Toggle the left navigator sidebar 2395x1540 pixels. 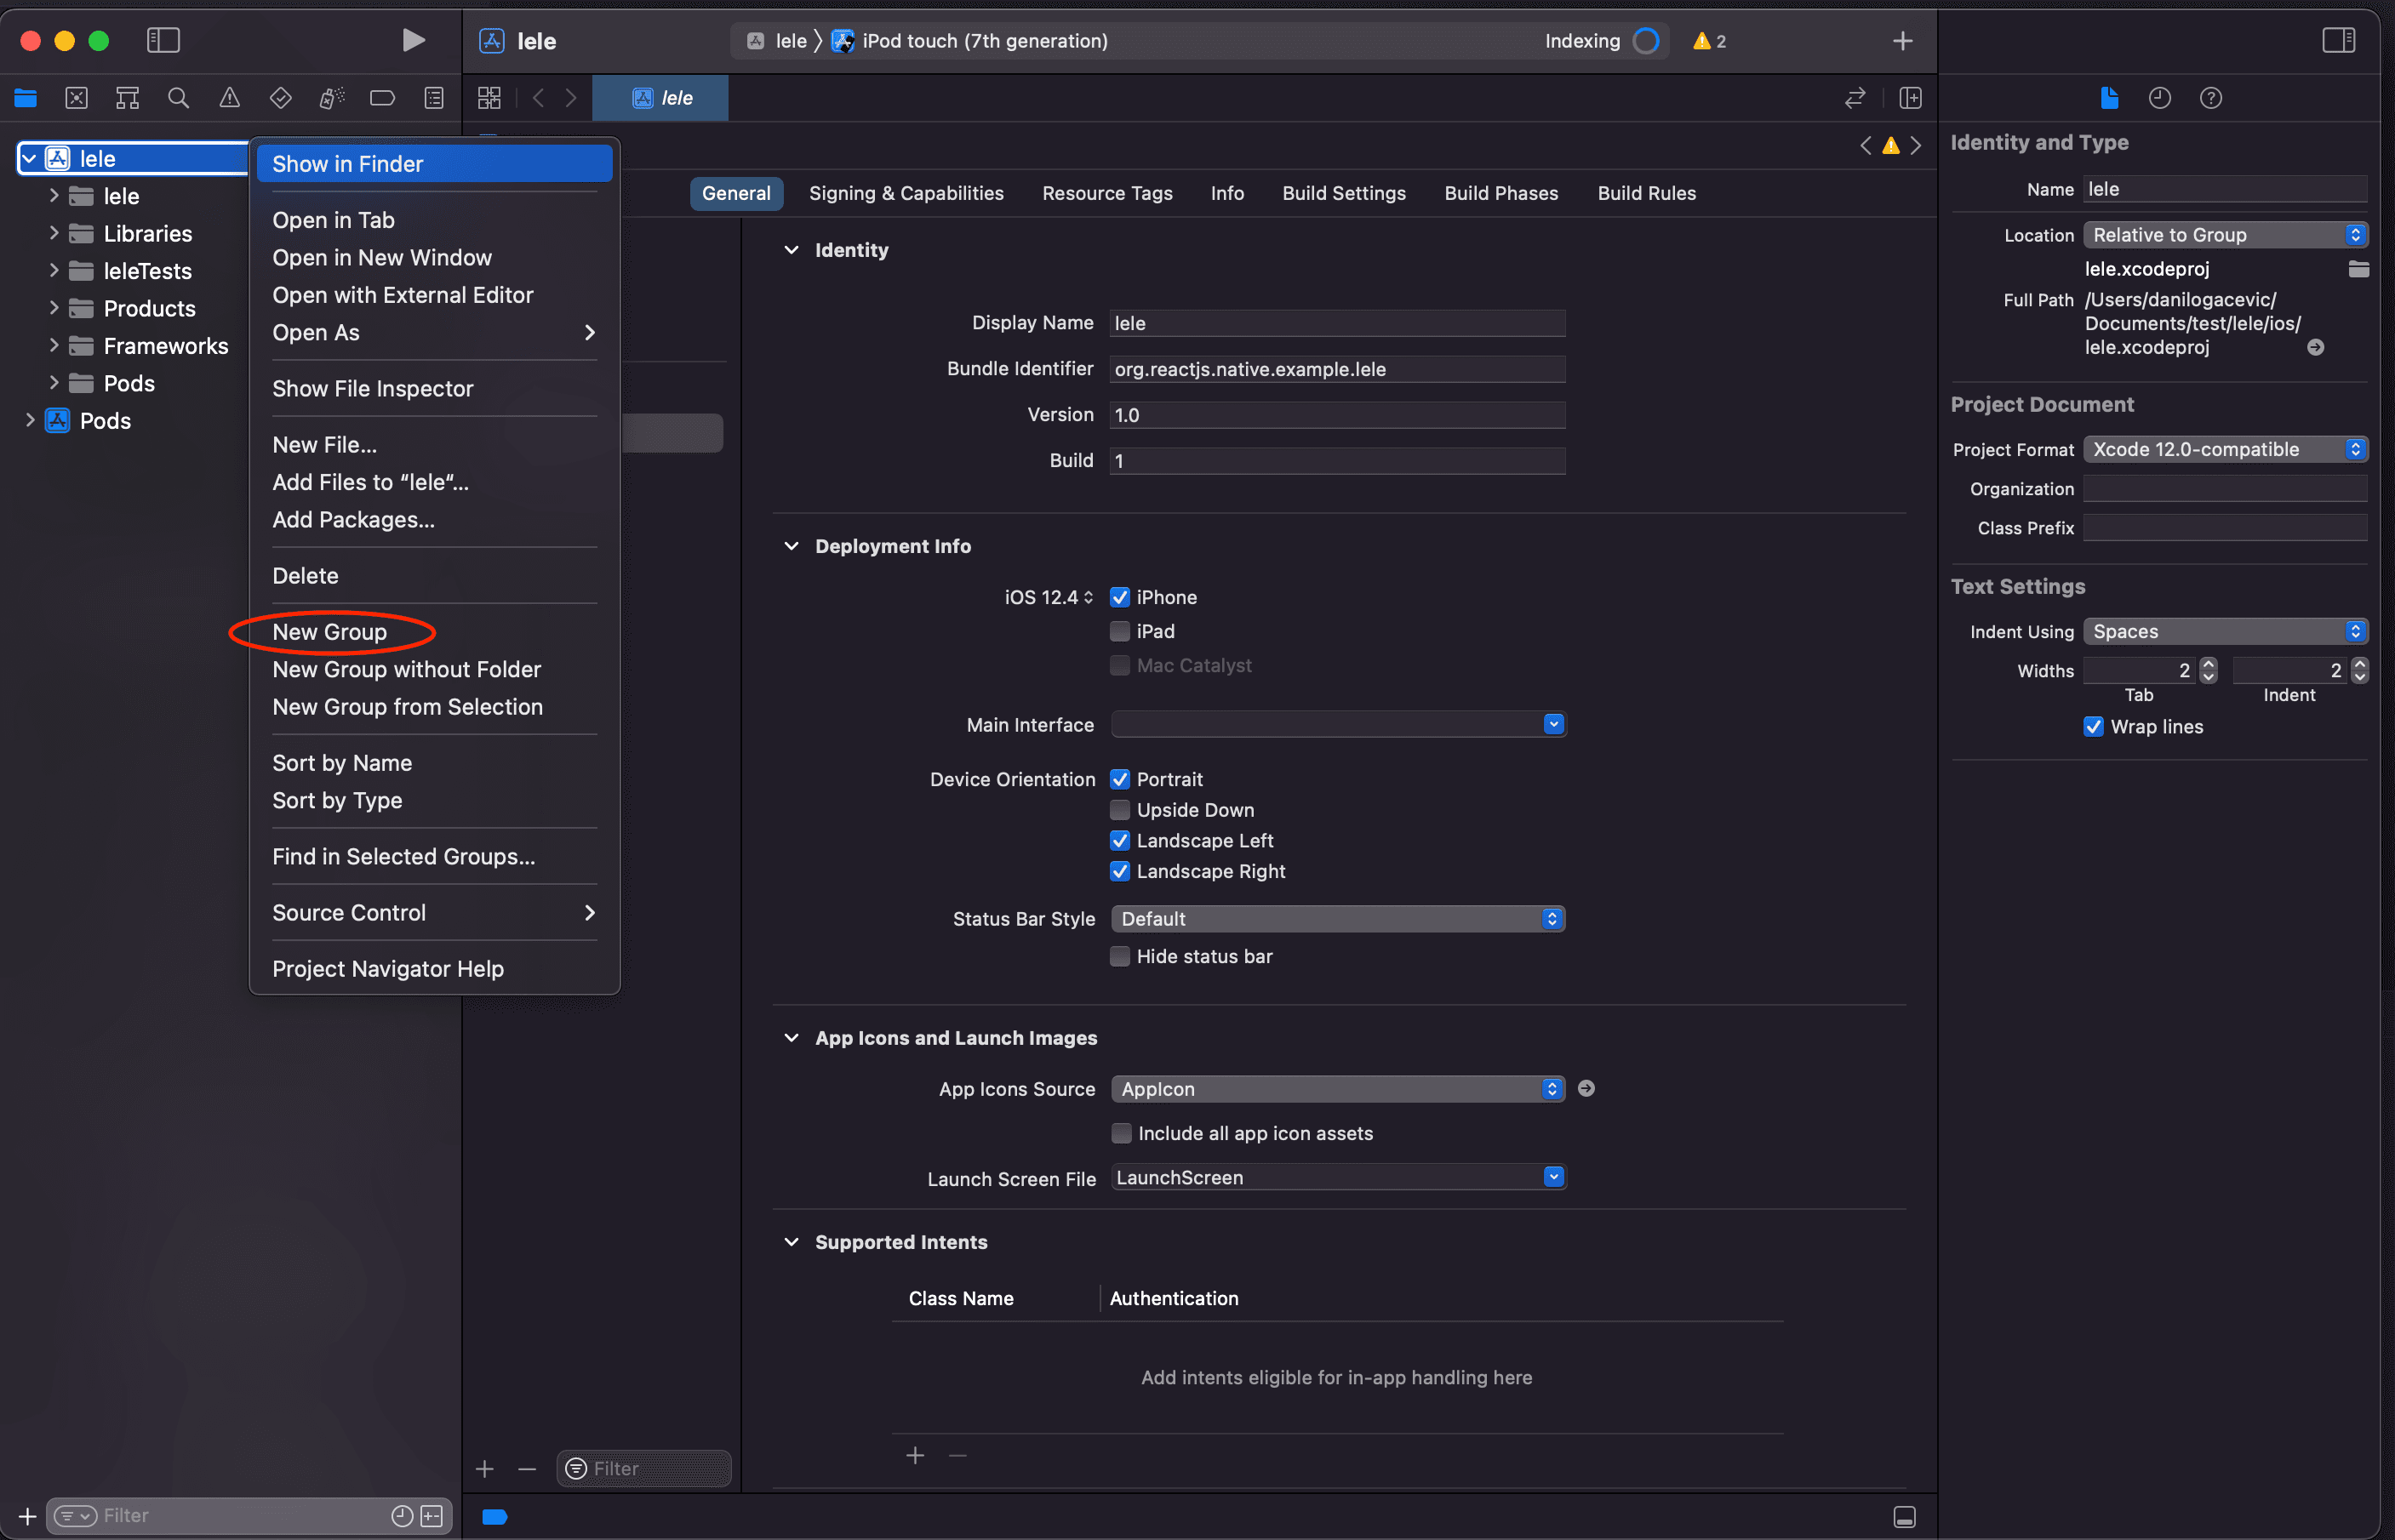coord(163,40)
